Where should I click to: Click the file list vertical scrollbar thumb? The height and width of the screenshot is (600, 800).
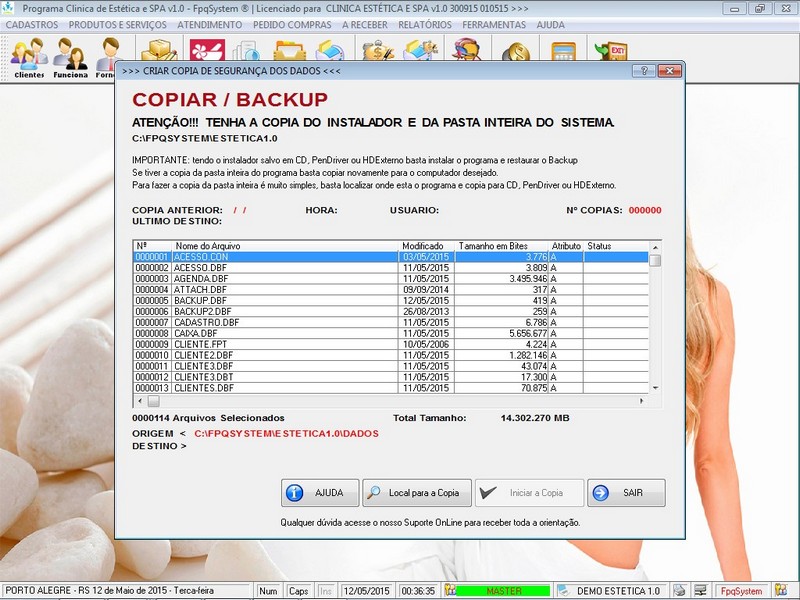tap(656, 260)
